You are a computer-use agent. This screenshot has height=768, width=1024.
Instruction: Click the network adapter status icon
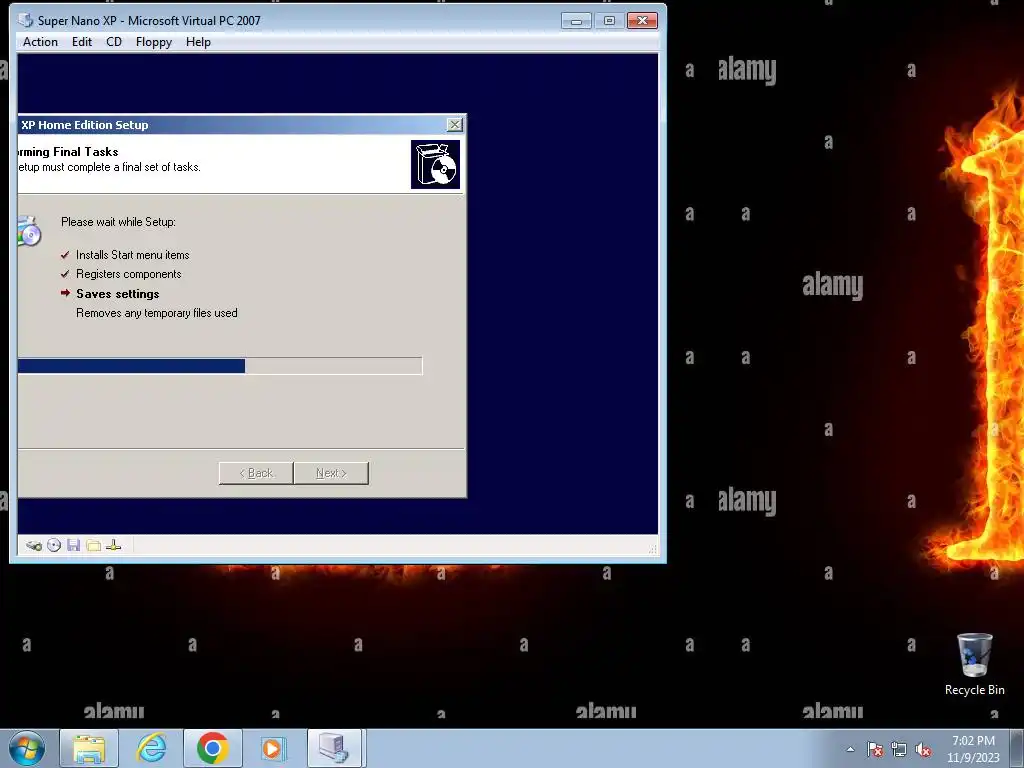coord(114,545)
